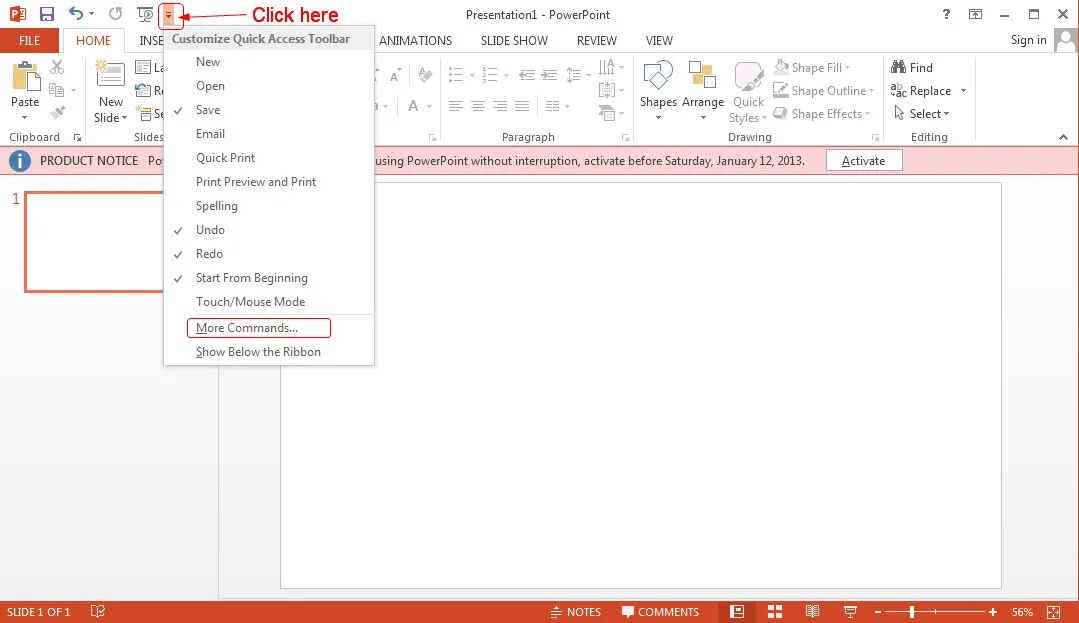Click Start From Beginning slideshow icon
Image resolution: width=1079 pixels, height=623 pixels.
[x=145, y=14]
